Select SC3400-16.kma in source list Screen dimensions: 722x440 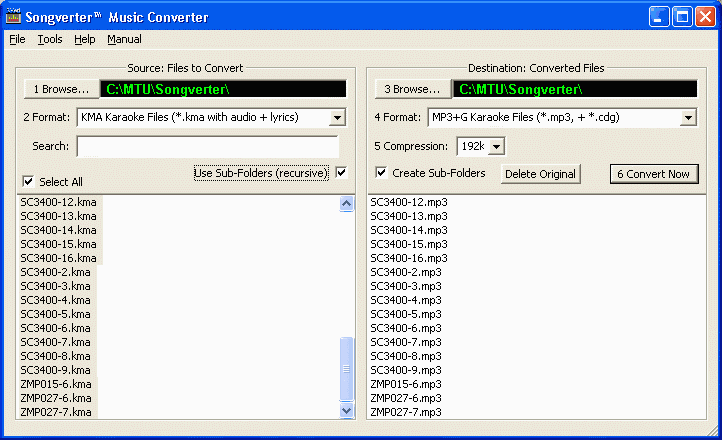coord(58,258)
